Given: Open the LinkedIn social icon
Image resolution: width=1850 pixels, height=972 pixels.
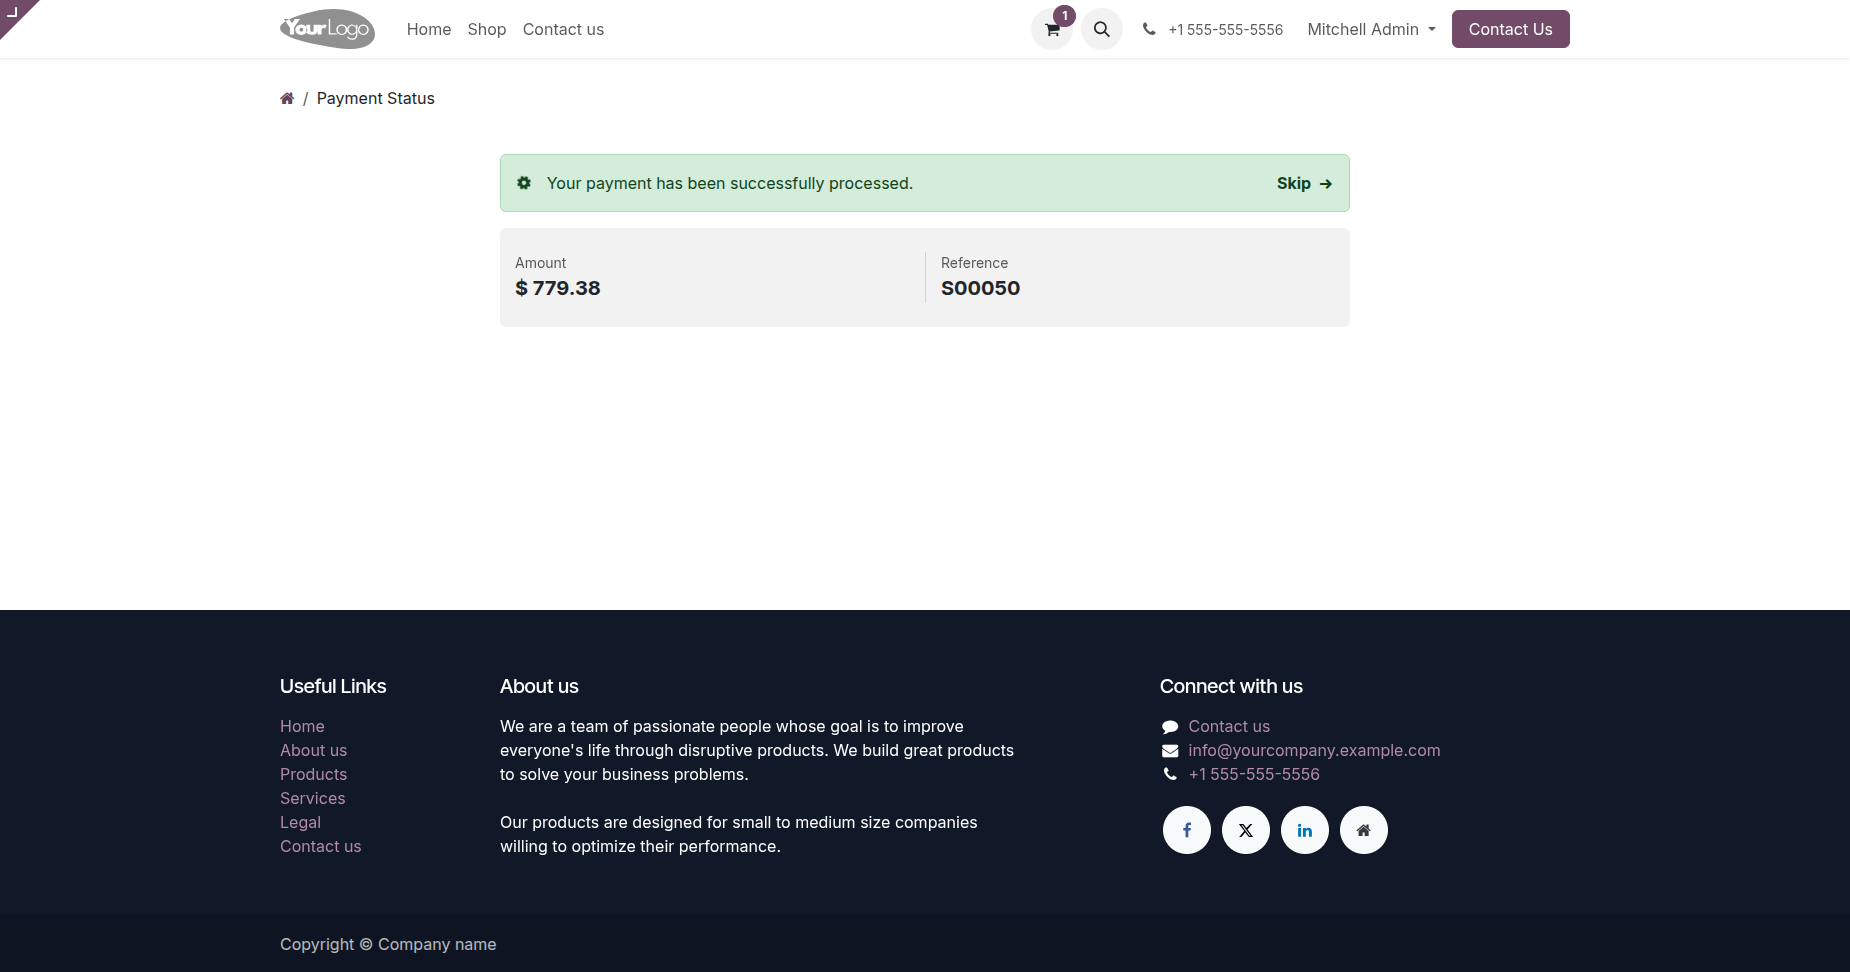Looking at the screenshot, I should [1305, 830].
